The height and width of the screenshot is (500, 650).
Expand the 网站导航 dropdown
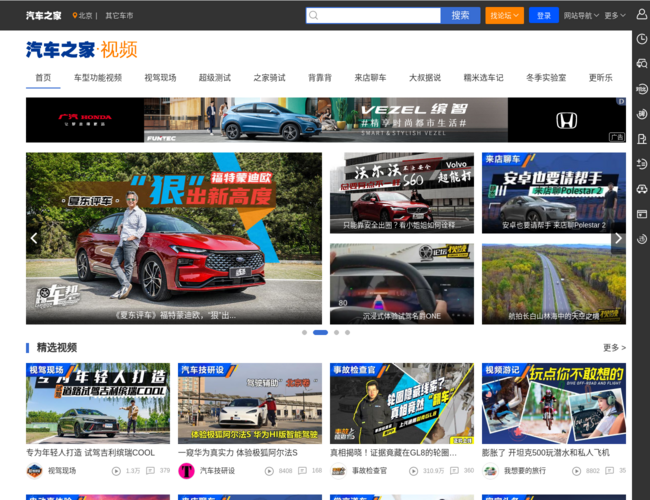tap(581, 15)
